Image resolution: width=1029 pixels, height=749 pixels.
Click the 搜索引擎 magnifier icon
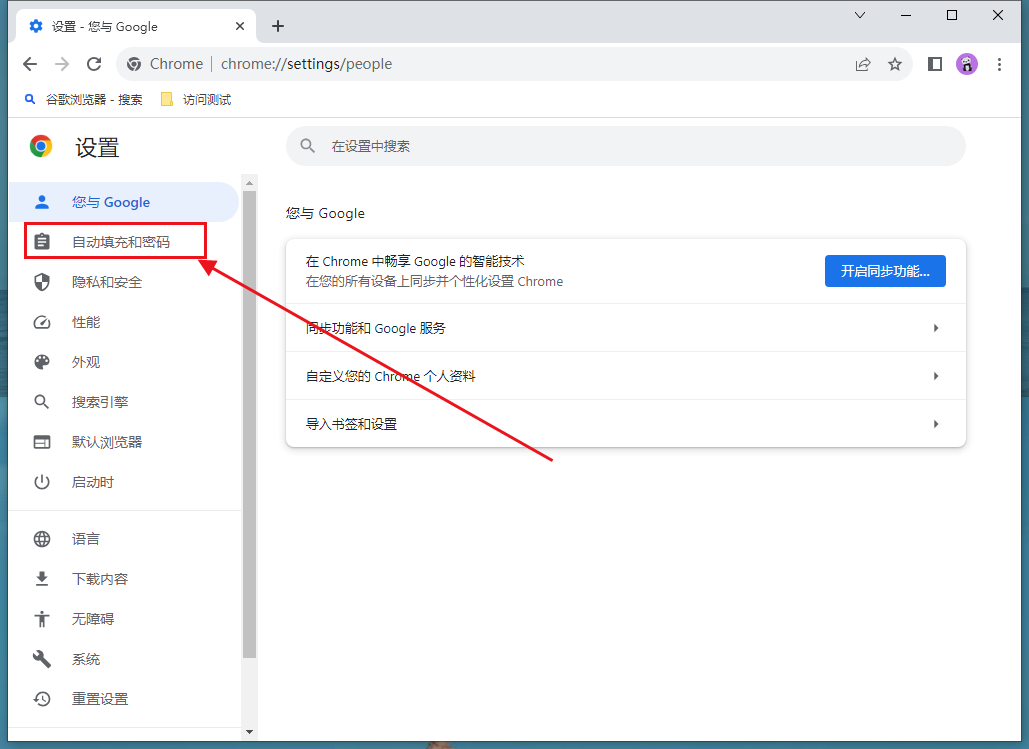(42, 402)
